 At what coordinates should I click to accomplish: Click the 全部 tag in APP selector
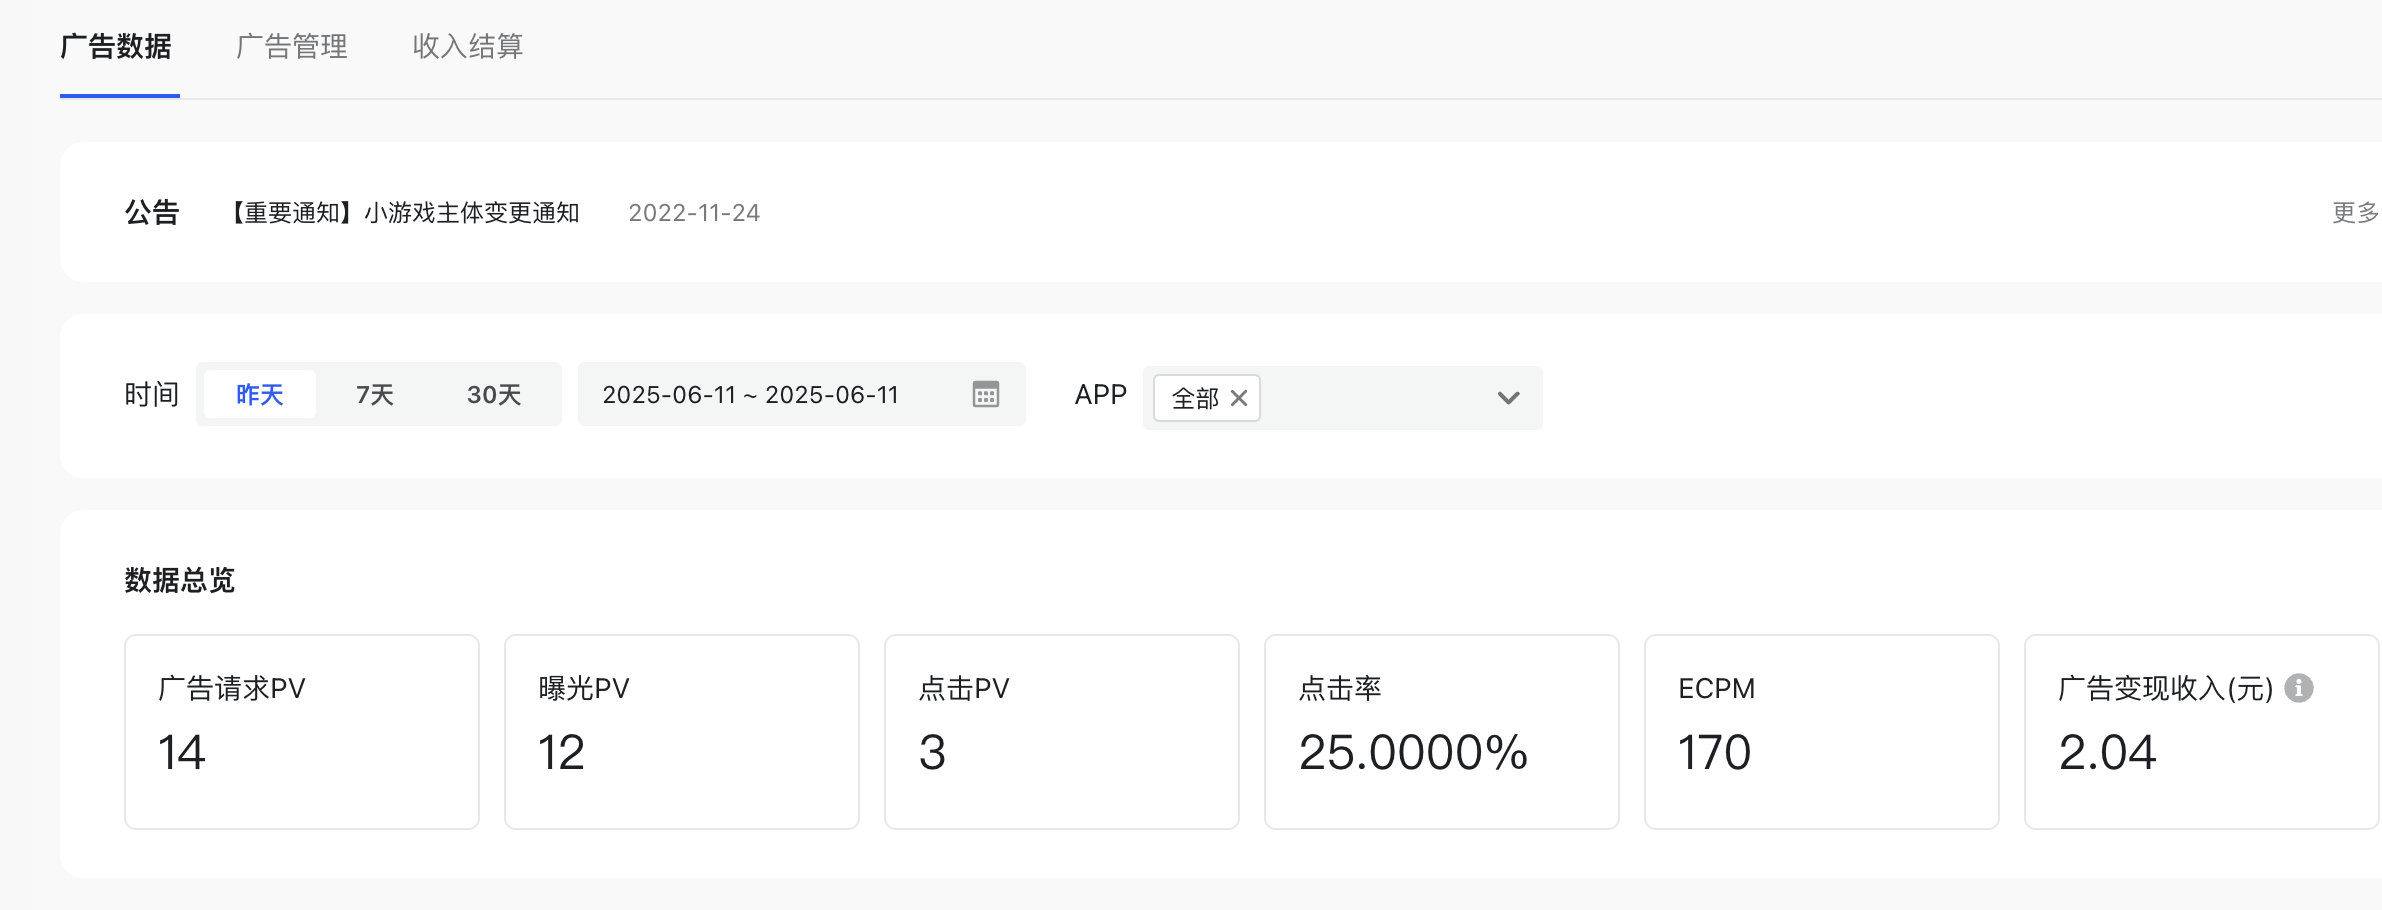point(1194,398)
